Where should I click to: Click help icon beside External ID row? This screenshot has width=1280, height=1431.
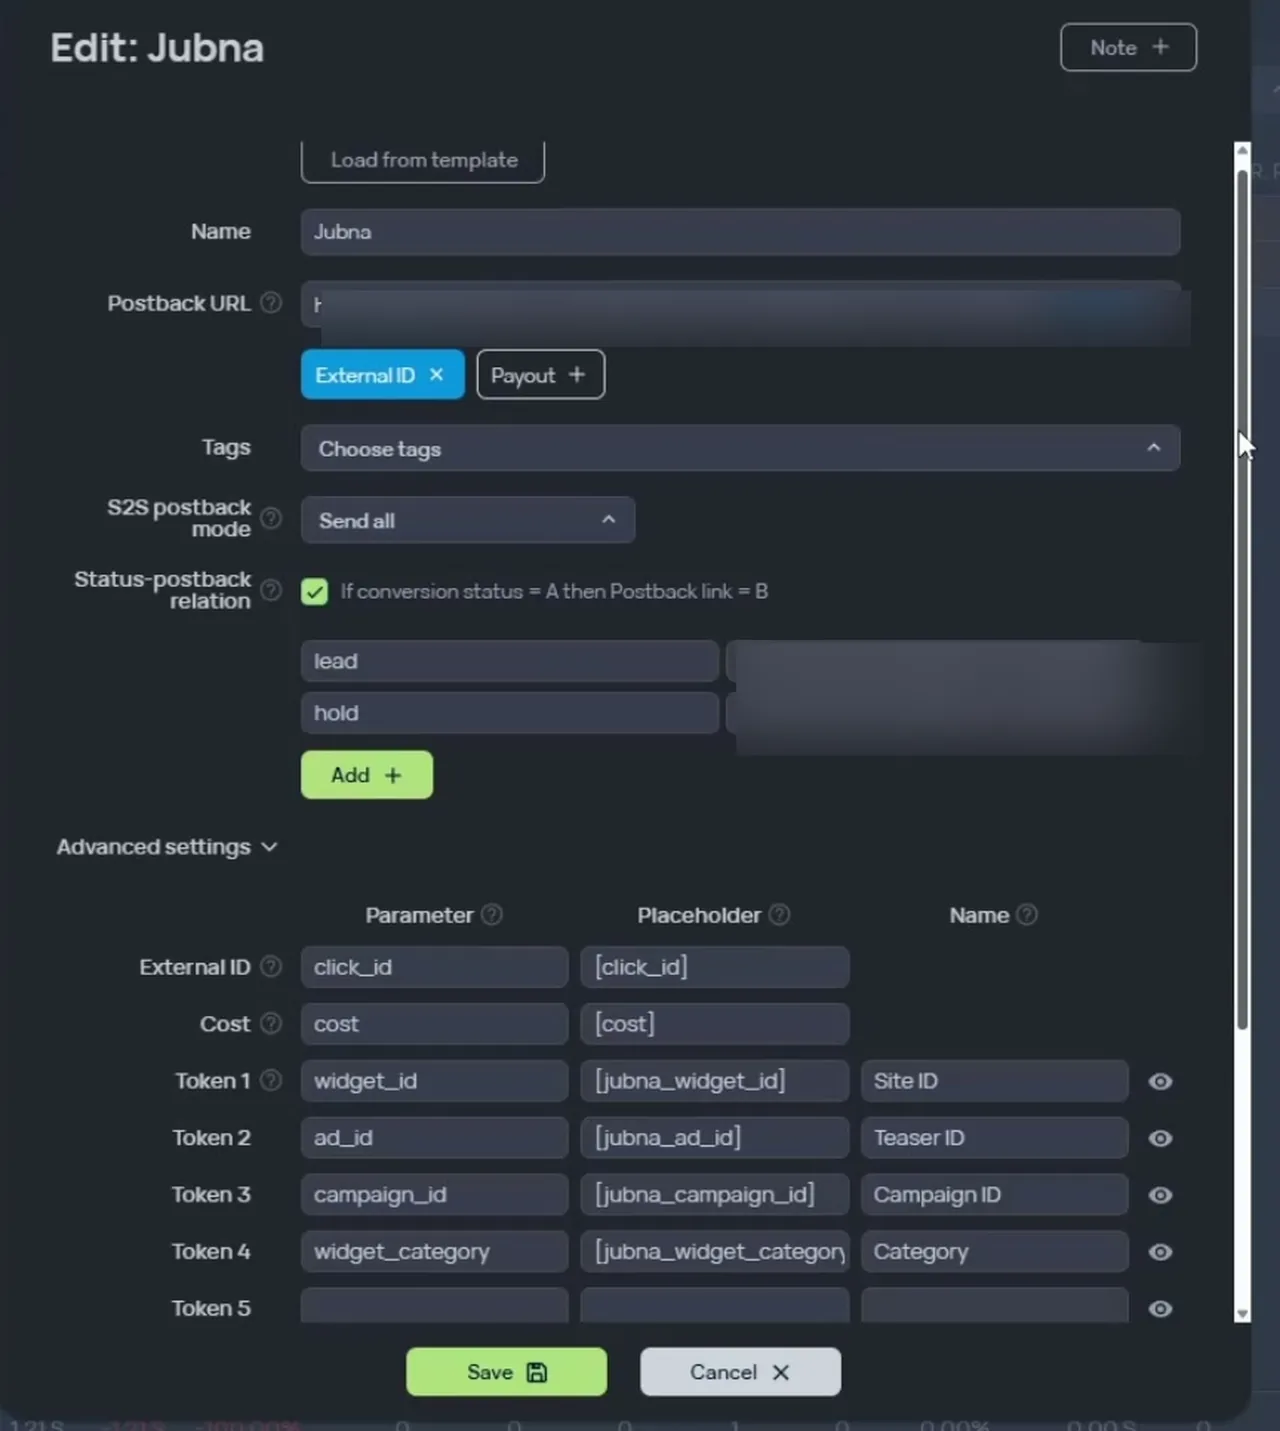[271, 966]
